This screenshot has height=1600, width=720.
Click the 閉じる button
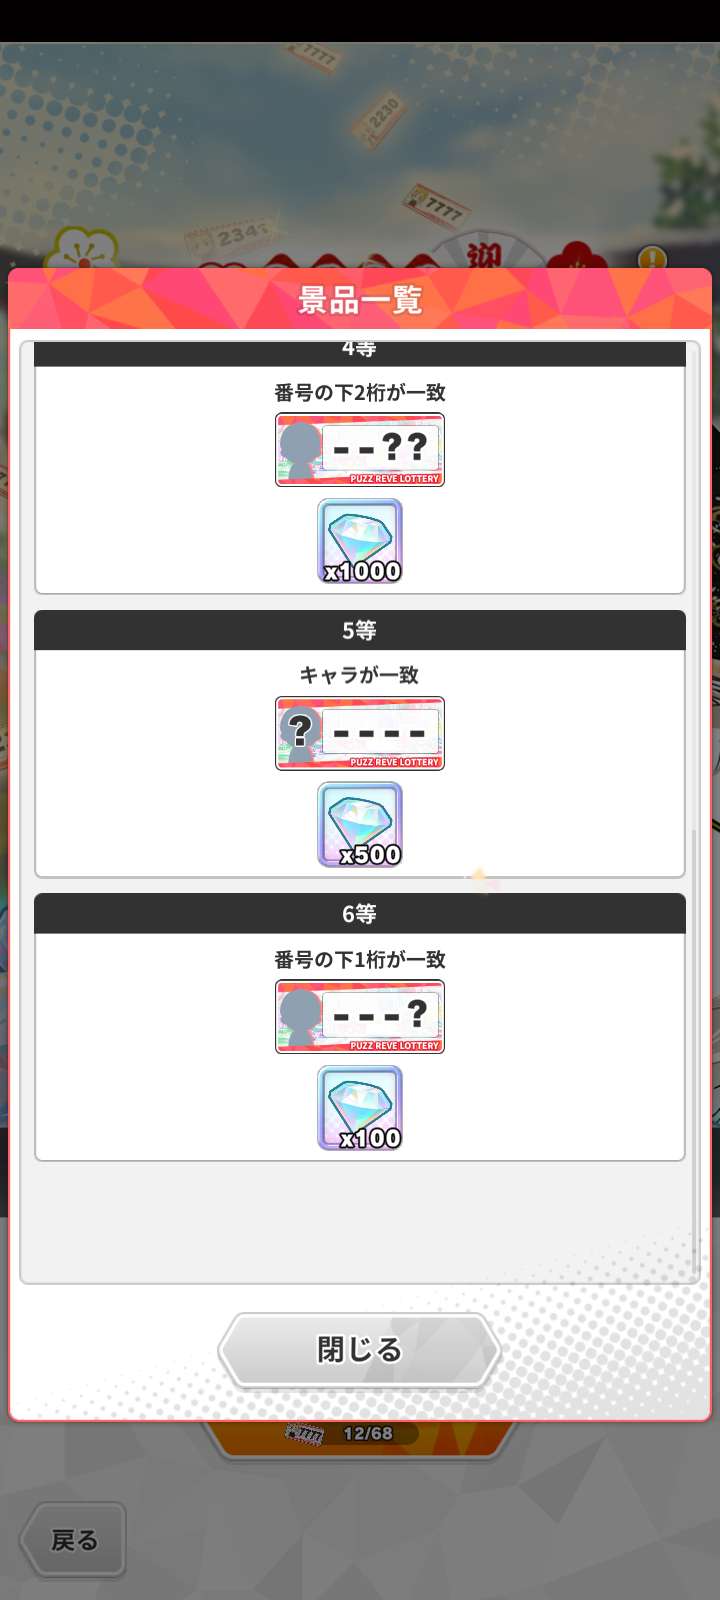click(360, 1350)
